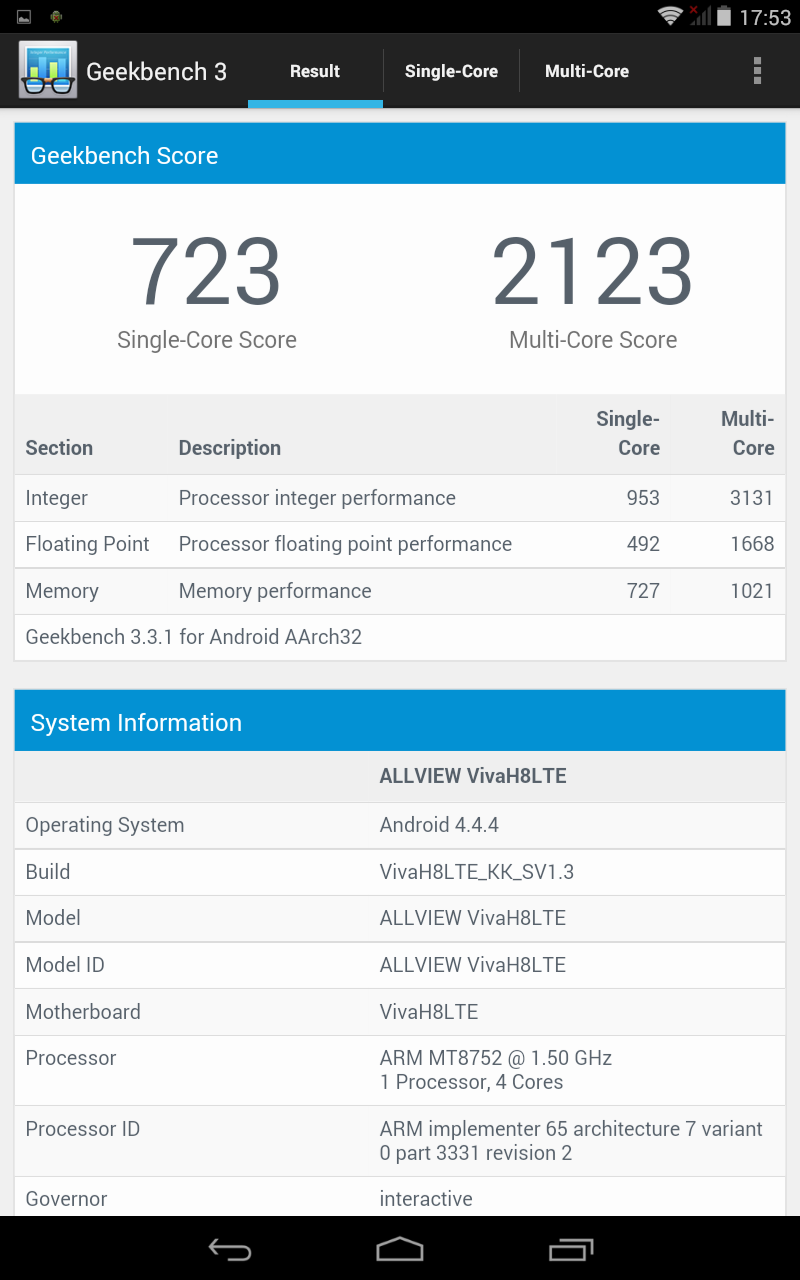Select the Memory performance row
Screen dimensions: 800x1280
399,591
